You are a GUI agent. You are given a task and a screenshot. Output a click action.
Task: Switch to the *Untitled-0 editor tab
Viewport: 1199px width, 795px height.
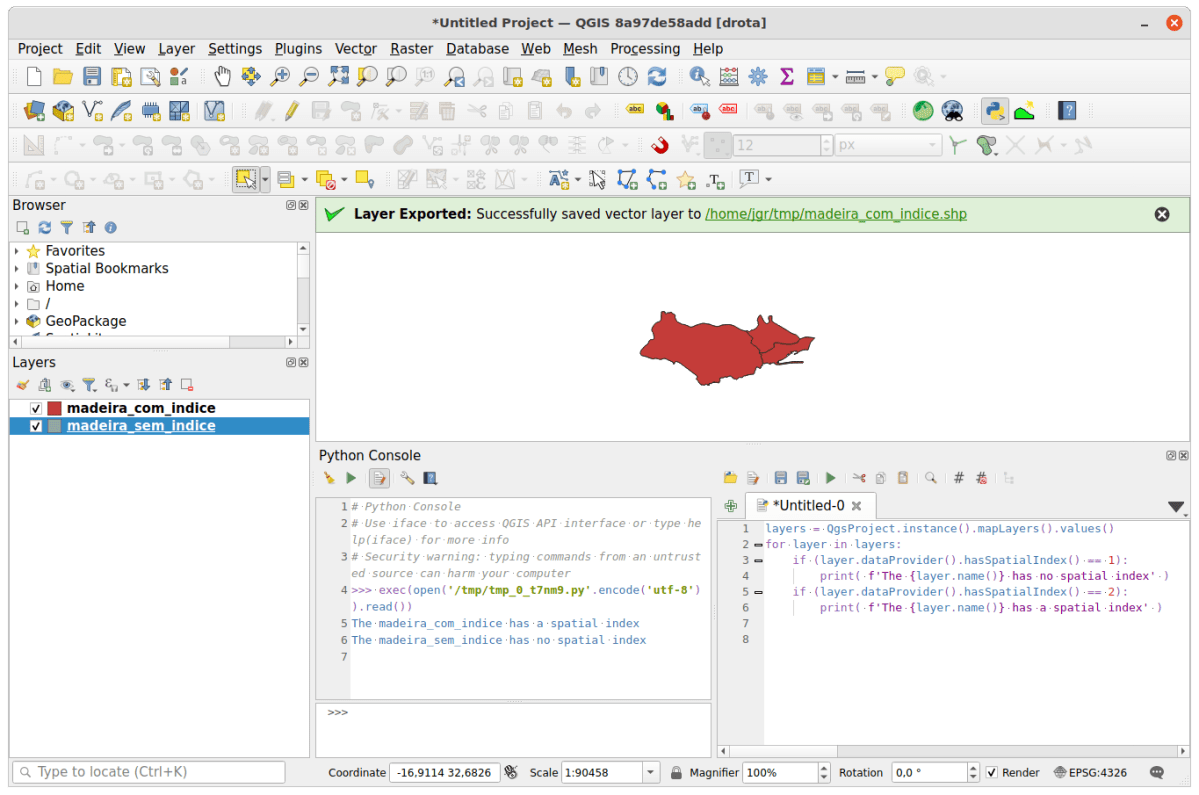(808, 506)
